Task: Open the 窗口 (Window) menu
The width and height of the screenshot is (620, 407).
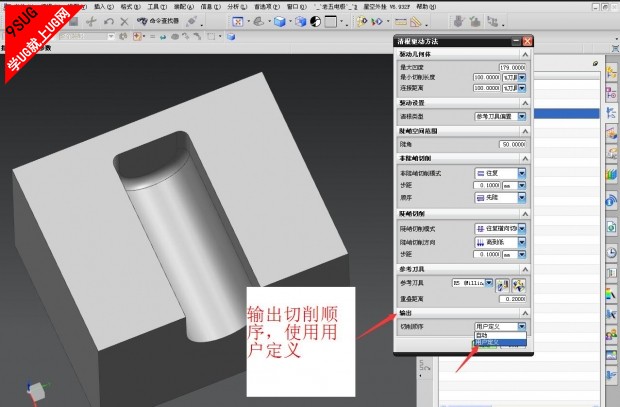Action: 296,7
